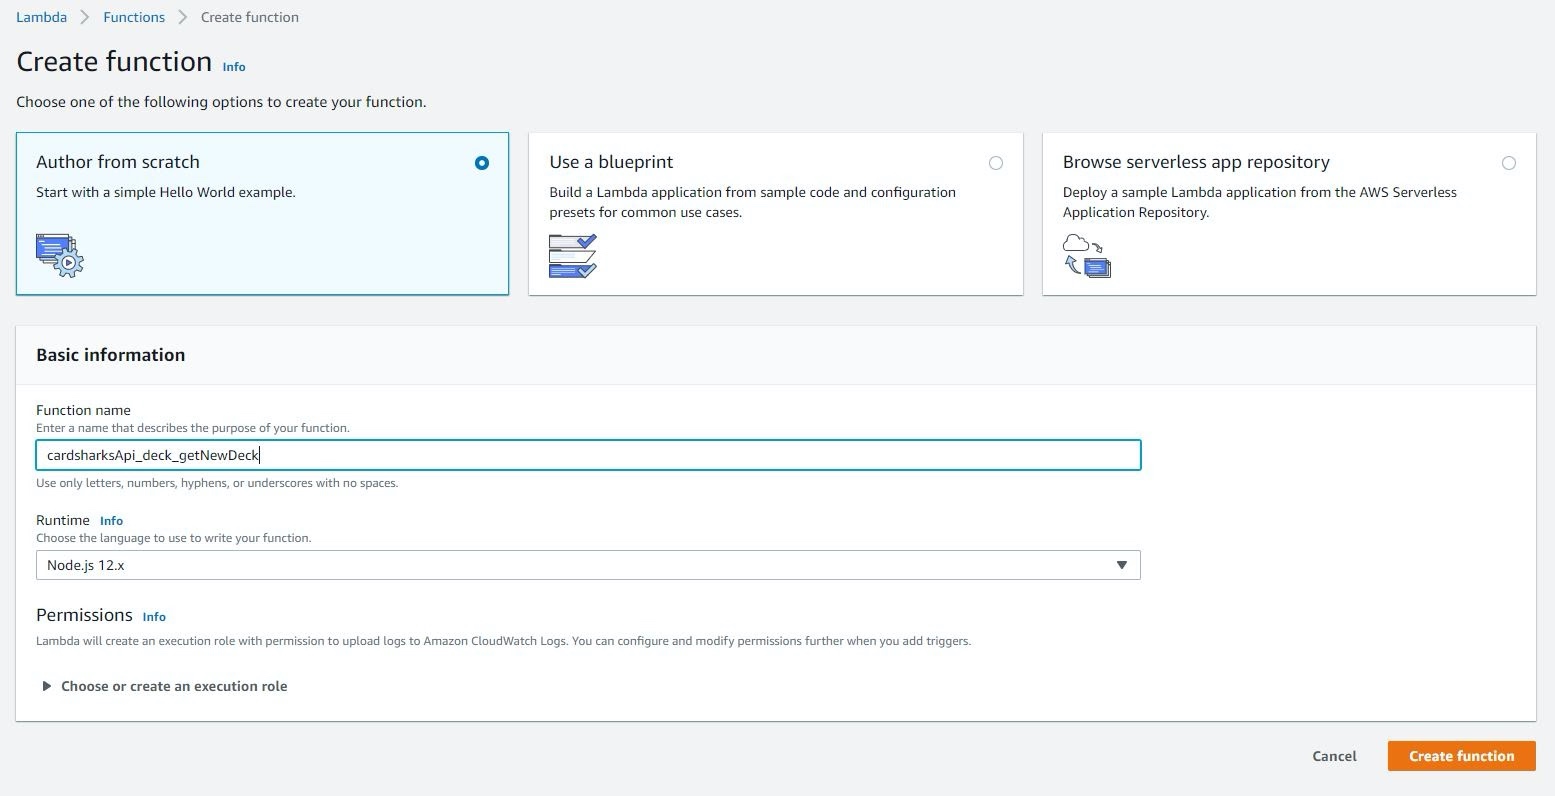The image size is (1555, 796).
Task: Cancel the function creation
Action: point(1334,756)
